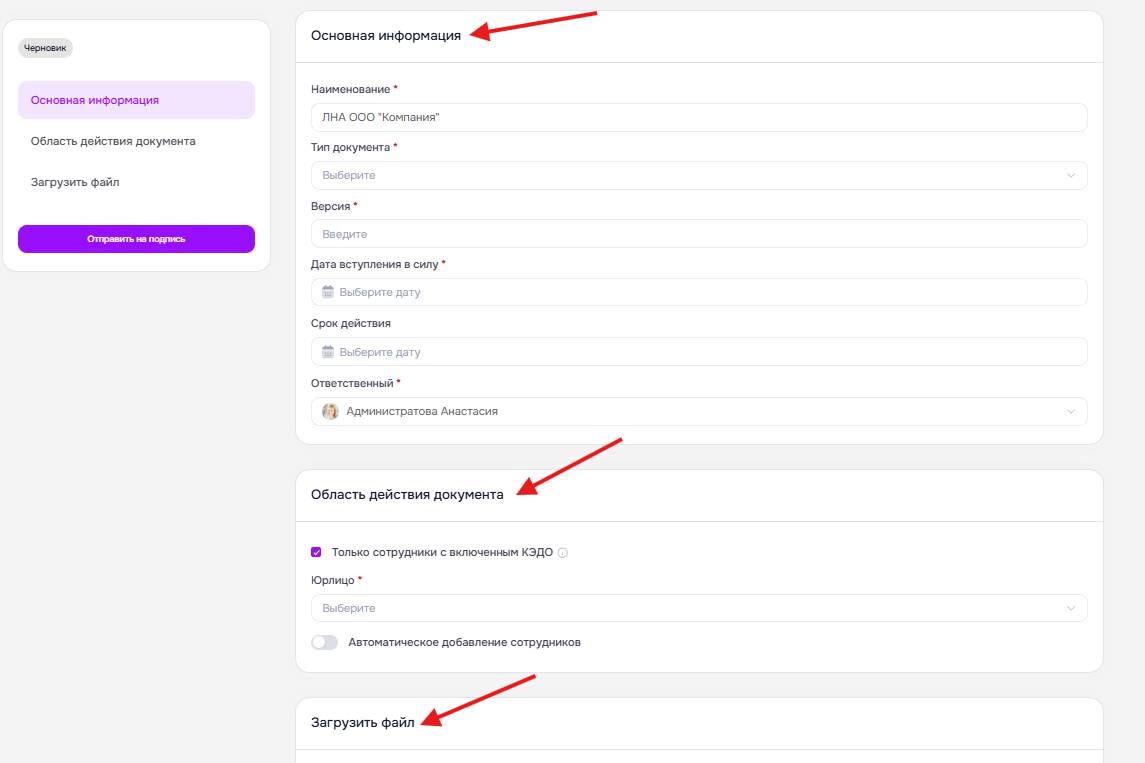Screen dimensions: 1145x763
Task: Focus the Версия input field
Action: (699, 234)
